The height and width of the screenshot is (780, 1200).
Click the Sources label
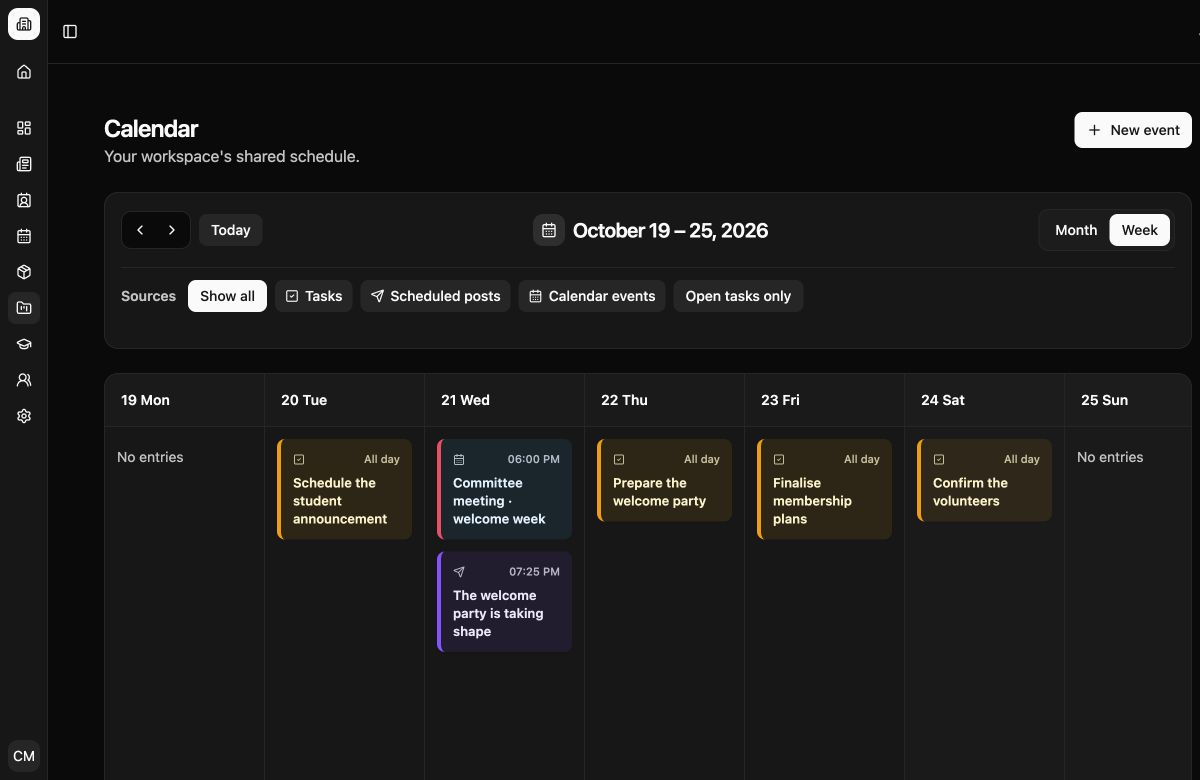(x=148, y=296)
